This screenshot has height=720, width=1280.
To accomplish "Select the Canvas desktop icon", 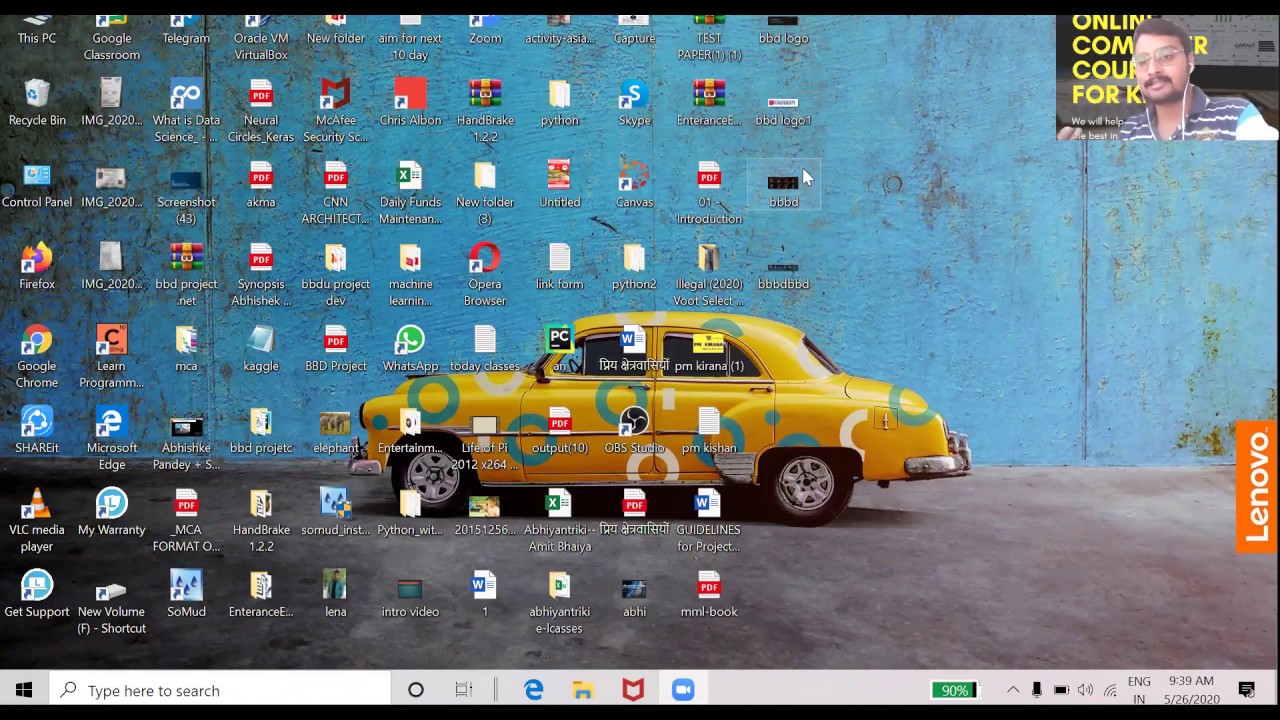I will [634, 185].
